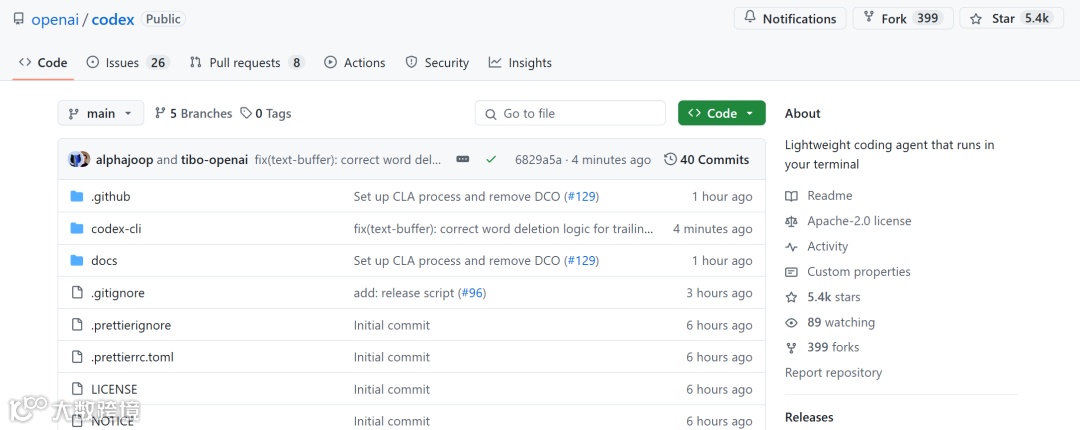Click the alphajoop author avatar
The image size is (1080, 430).
(x=75, y=160)
